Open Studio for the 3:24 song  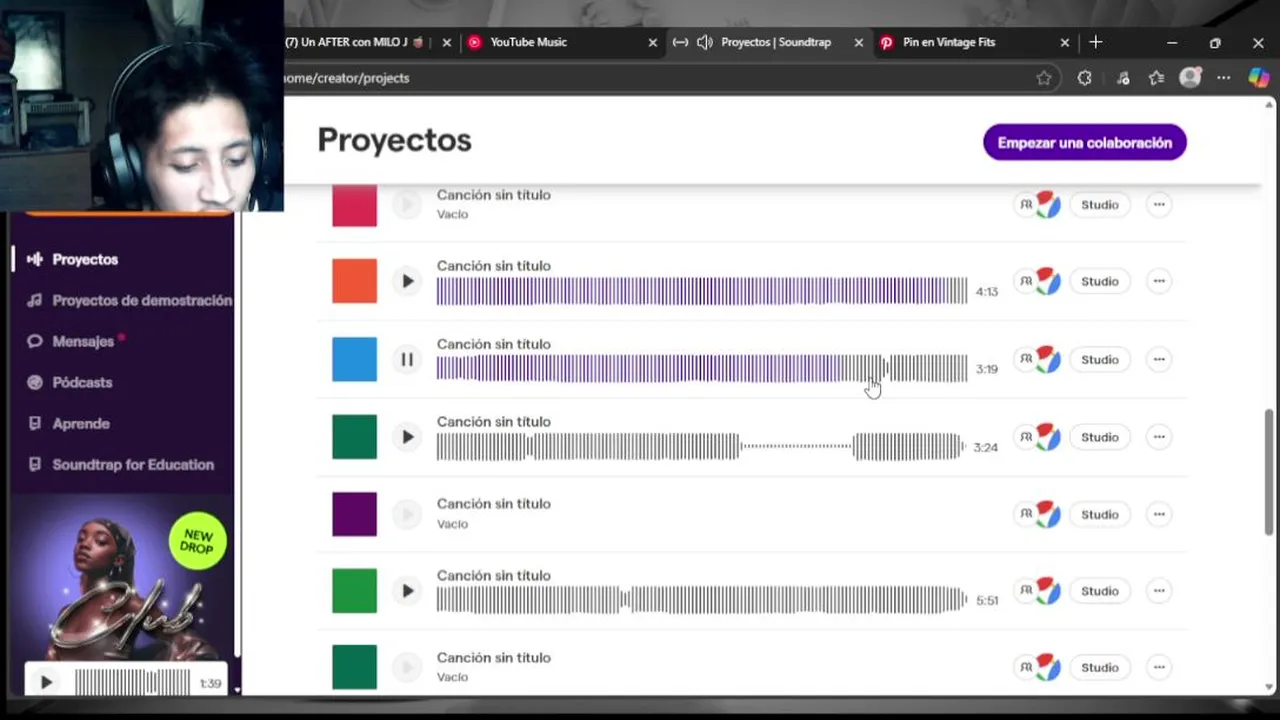pyautogui.click(x=1099, y=437)
